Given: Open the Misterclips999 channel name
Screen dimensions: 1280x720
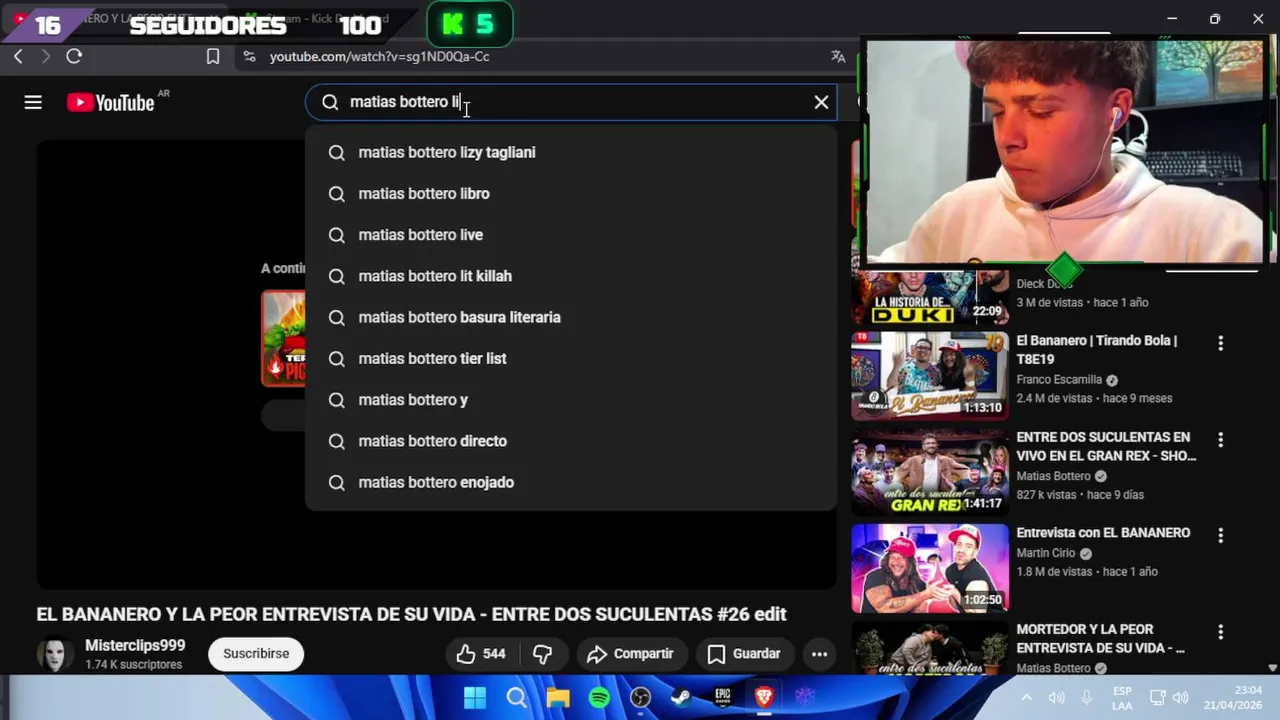Looking at the screenshot, I should (135, 646).
